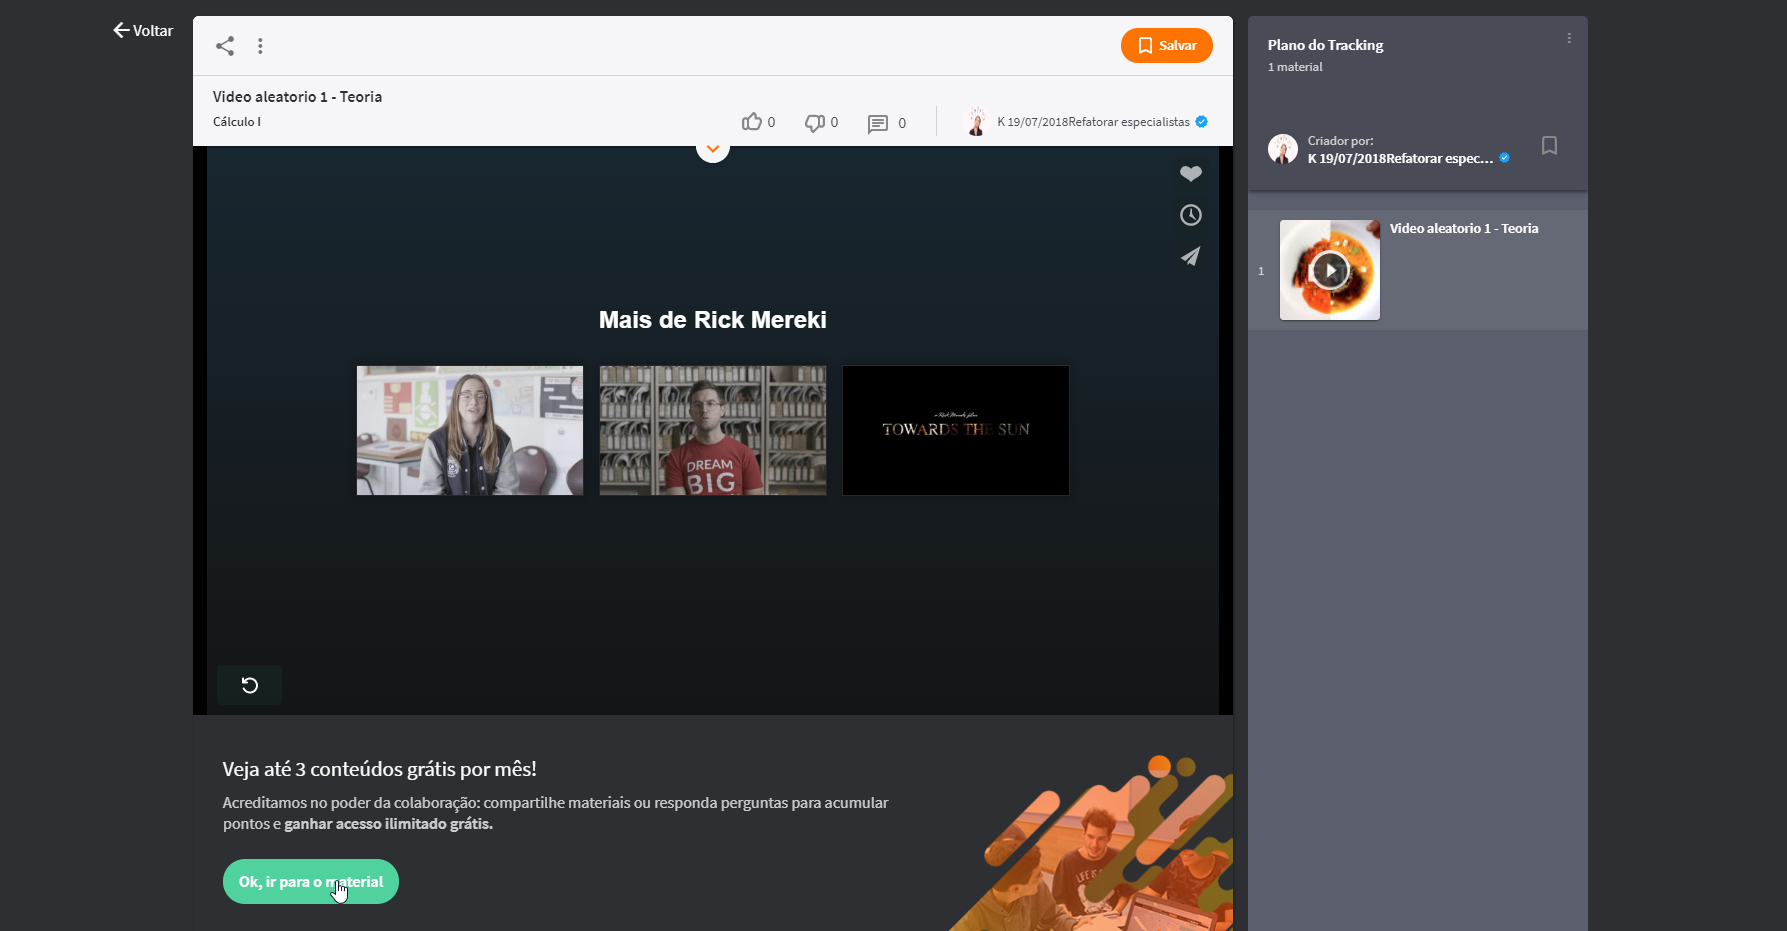This screenshot has width=1787, height=931.
Task: Open the Dream Big shirt video thumbnail
Action: (713, 430)
